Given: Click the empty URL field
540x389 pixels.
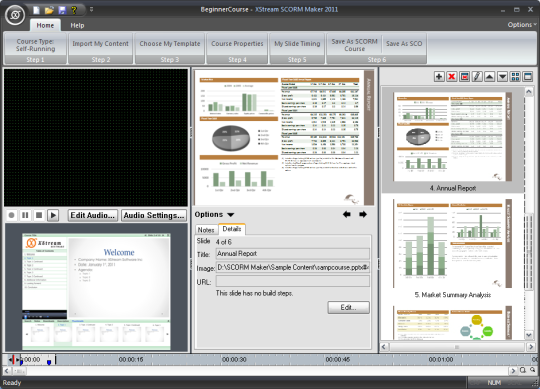Looking at the screenshot, I should [x=293, y=282].
